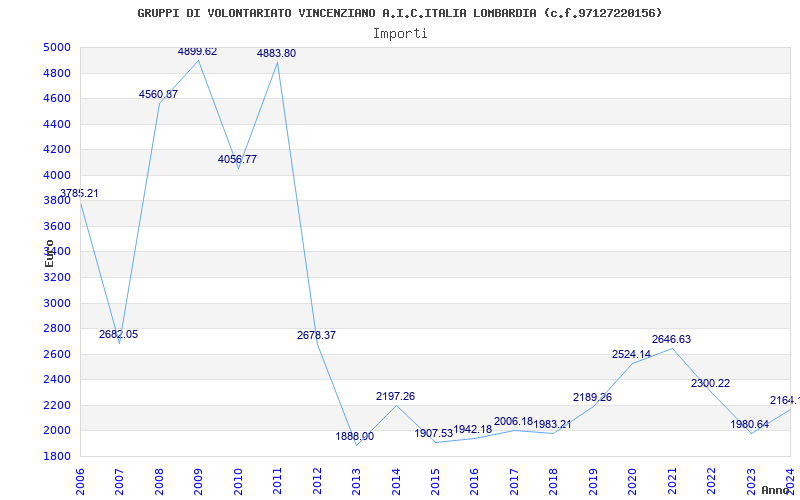Click the 'Anno' x-axis title
Viewport: 800px width, 500px height.
776,490
